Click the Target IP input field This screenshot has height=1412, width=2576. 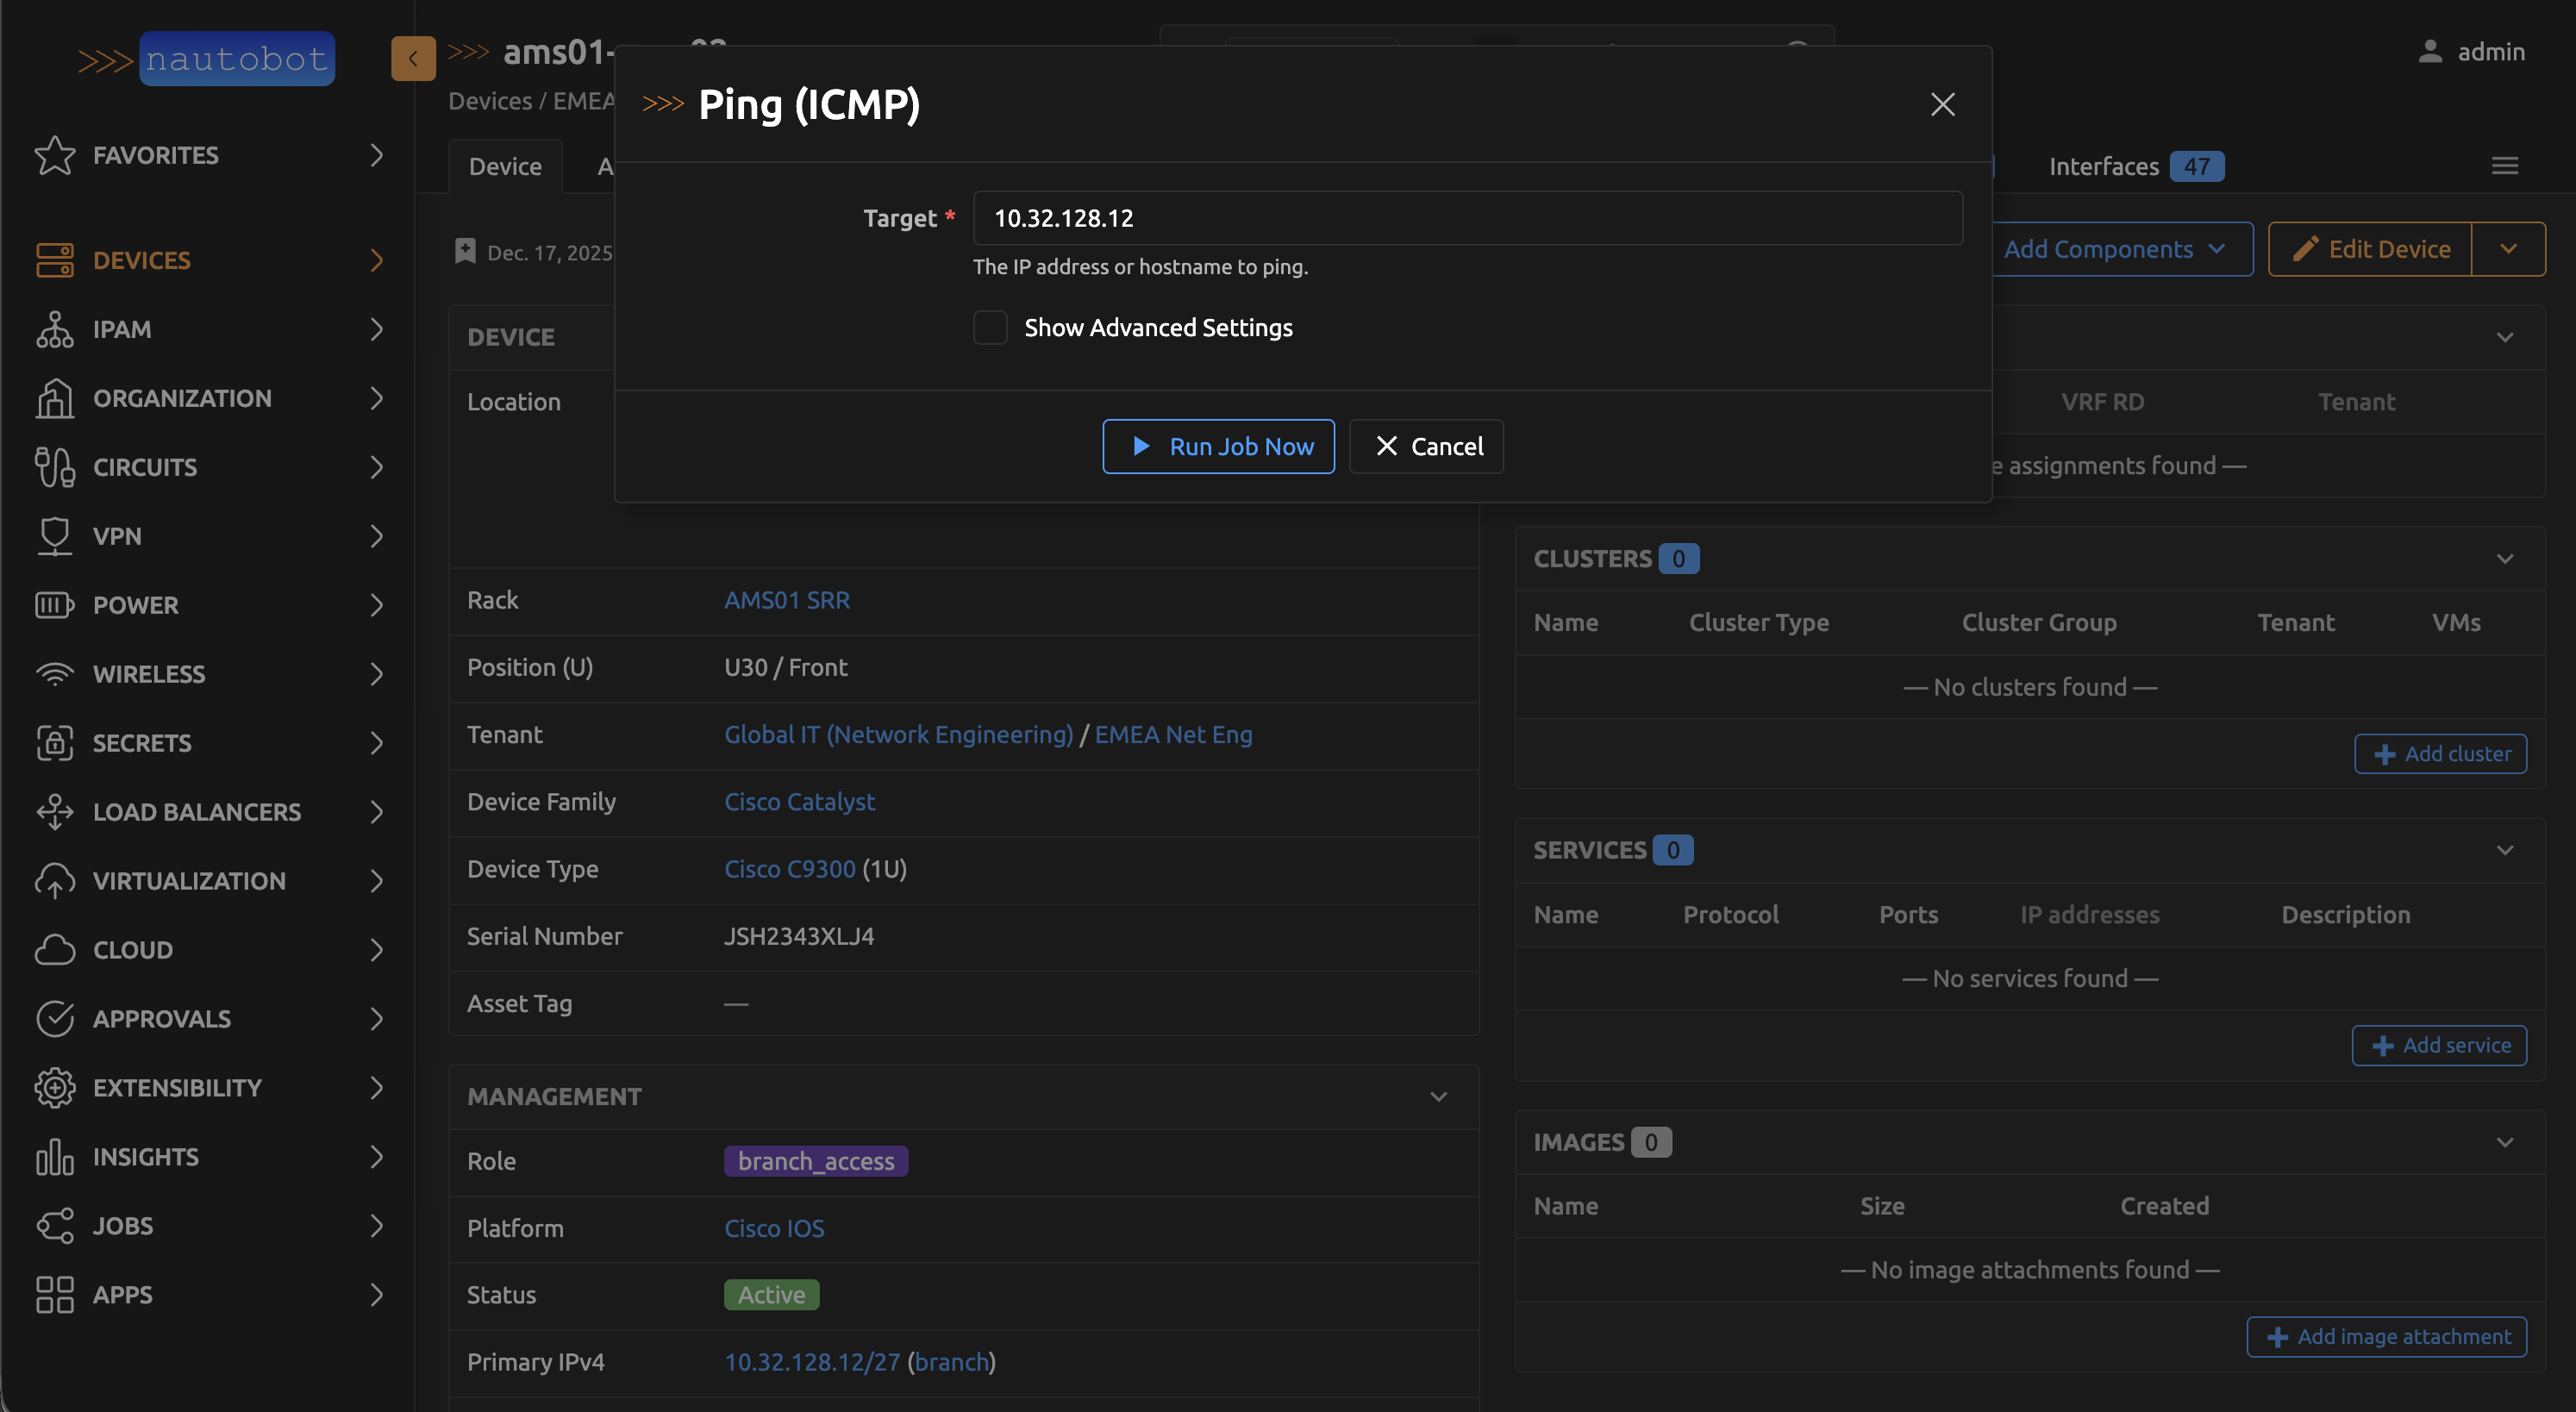pos(1467,218)
